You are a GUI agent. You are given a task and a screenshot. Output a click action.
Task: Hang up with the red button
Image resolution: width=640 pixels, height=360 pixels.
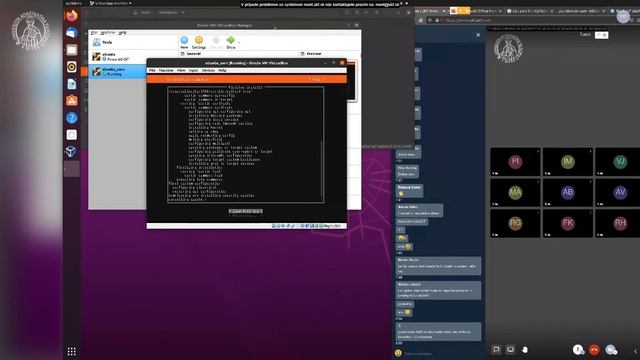point(594,349)
